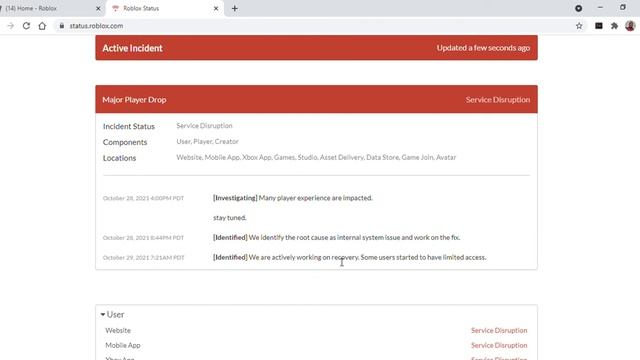Click the Investigating update message

pyautogui.click(x=293, y=198)
